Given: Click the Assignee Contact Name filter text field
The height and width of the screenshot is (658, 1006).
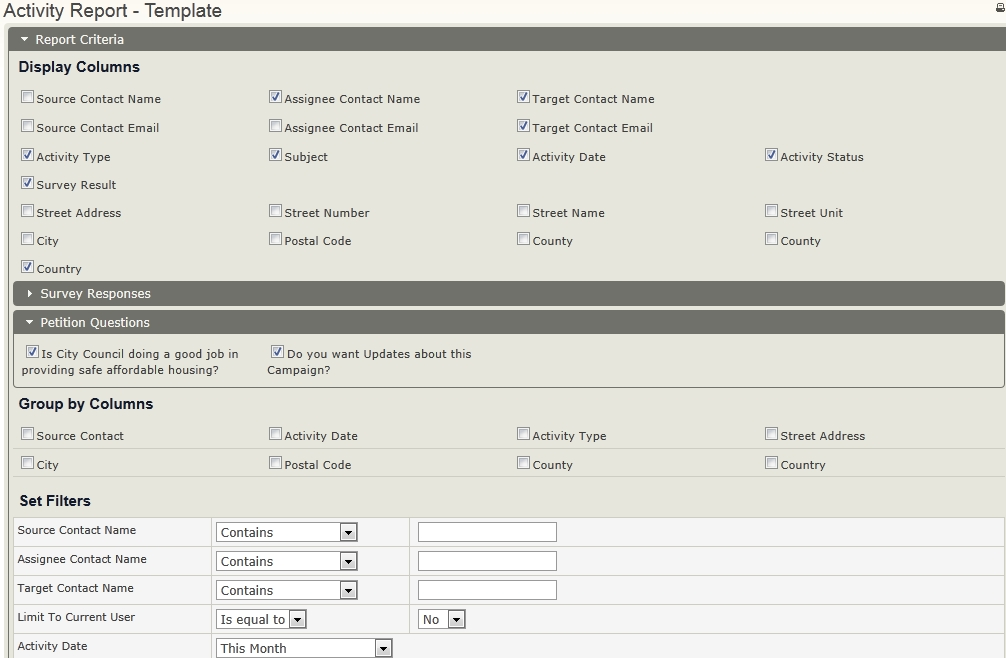Looking at the screenshot, I should pos(487,561).
